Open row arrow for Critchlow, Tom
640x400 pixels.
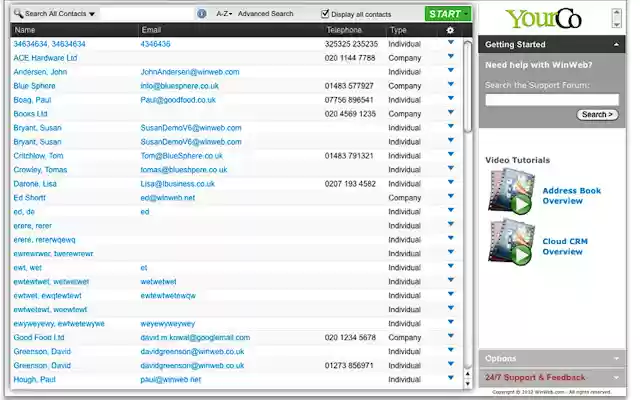click(x=451, y=154)
